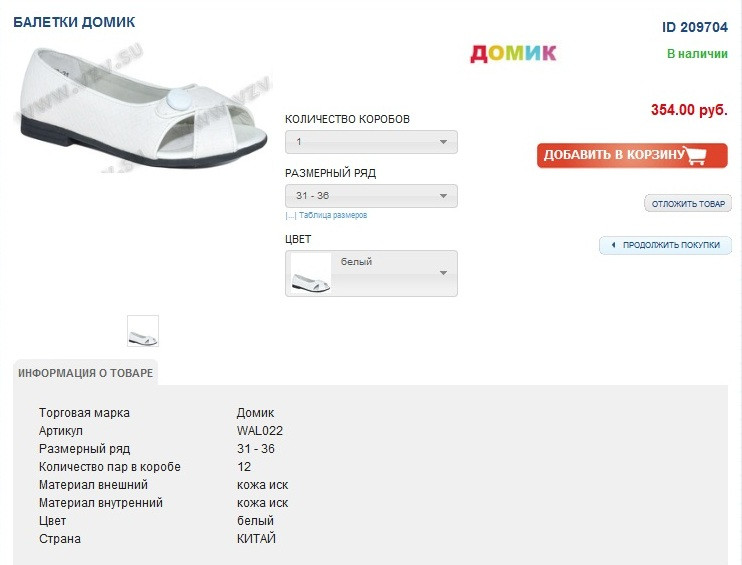The height and width of the screenshot is (565, 742).
Task: Expand the Размерный ряд dropdown arrow
Action: click(443, 196)
